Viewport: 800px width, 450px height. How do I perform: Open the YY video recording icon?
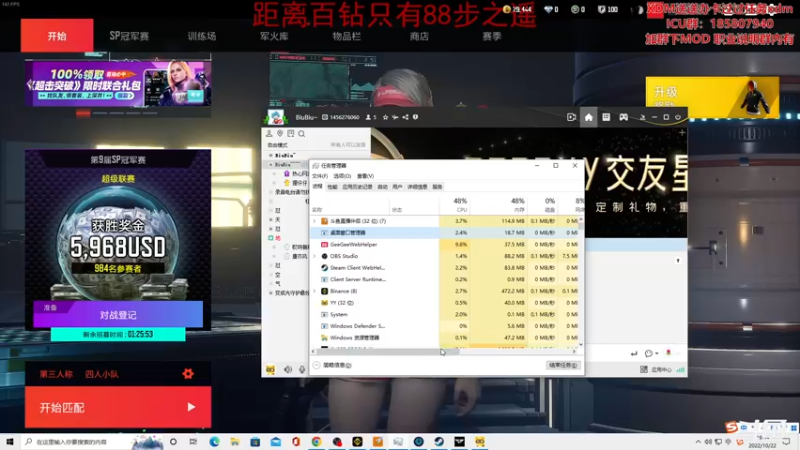tap(571, 117)
